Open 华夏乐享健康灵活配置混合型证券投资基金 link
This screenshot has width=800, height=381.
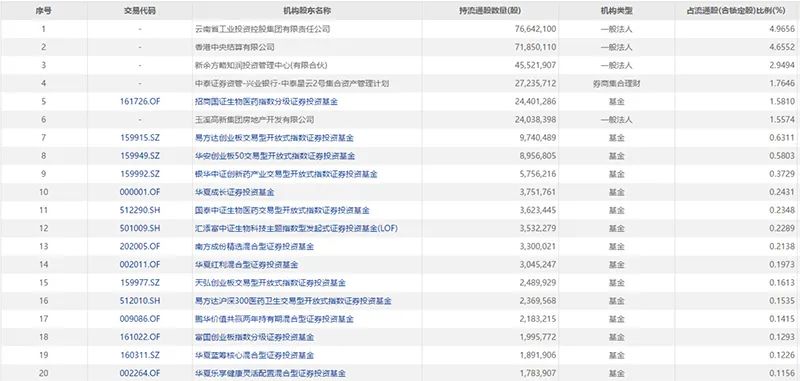[x=270, y=373]
